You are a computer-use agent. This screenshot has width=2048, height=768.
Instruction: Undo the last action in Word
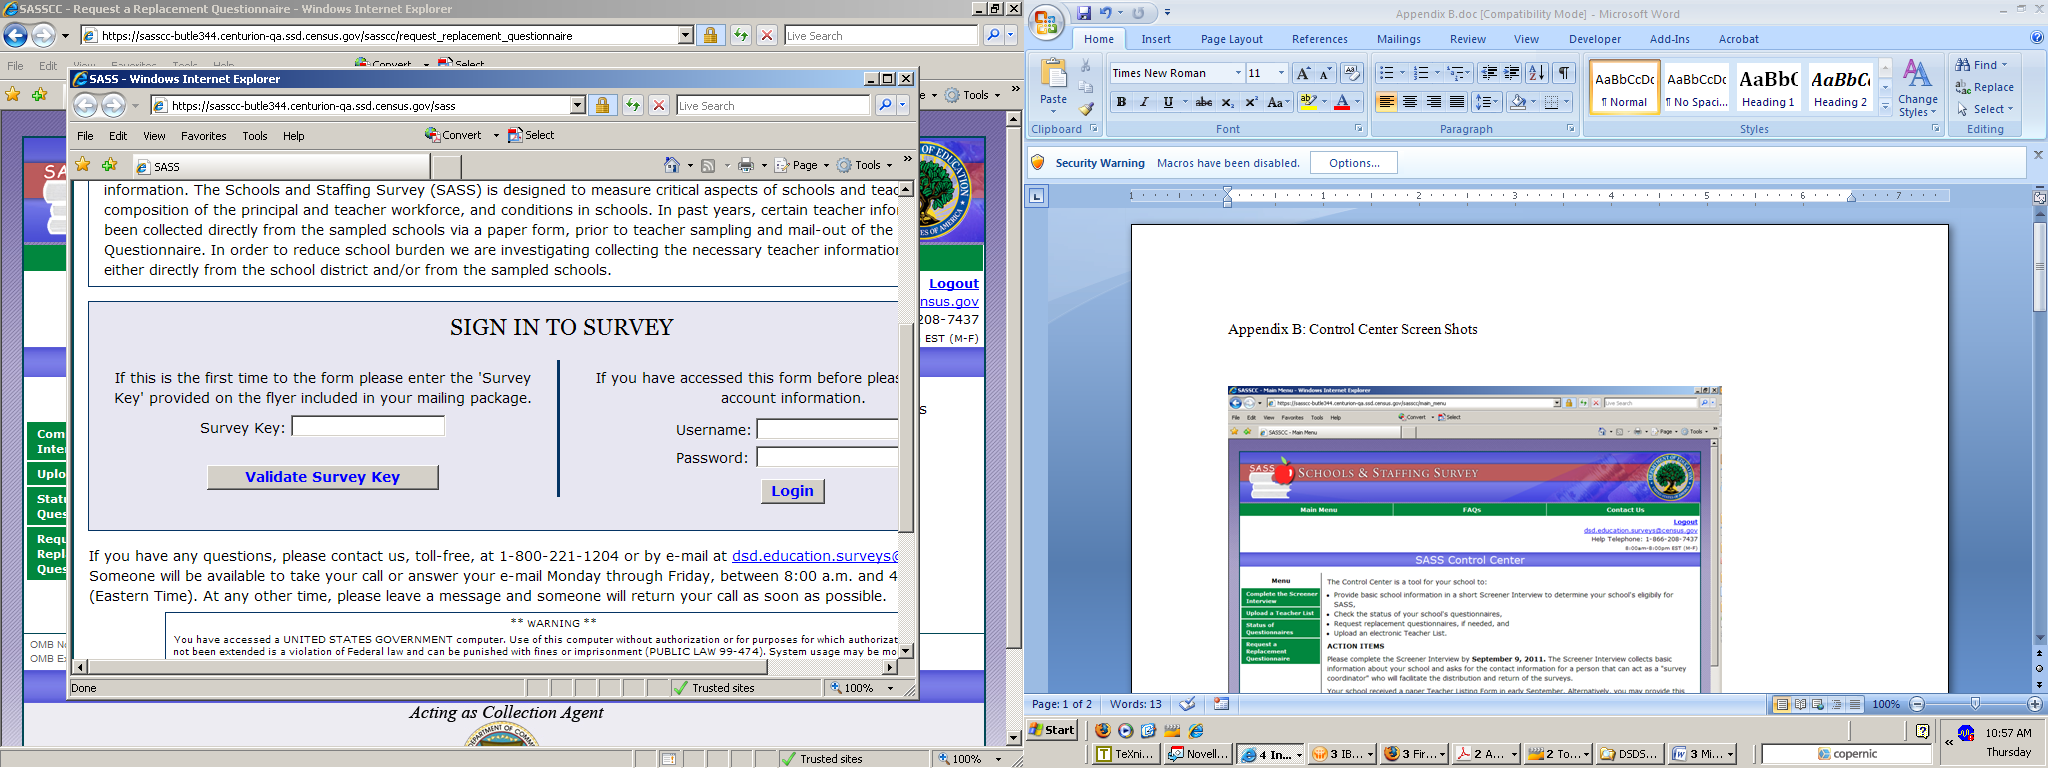[x=1106, y=13]
